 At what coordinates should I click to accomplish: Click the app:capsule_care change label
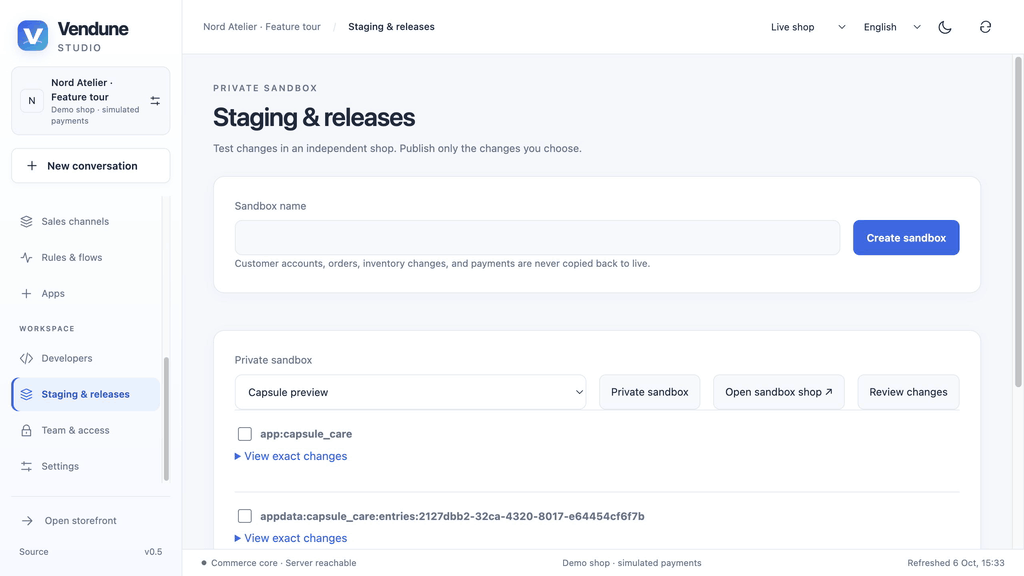[x=306, y=434]
